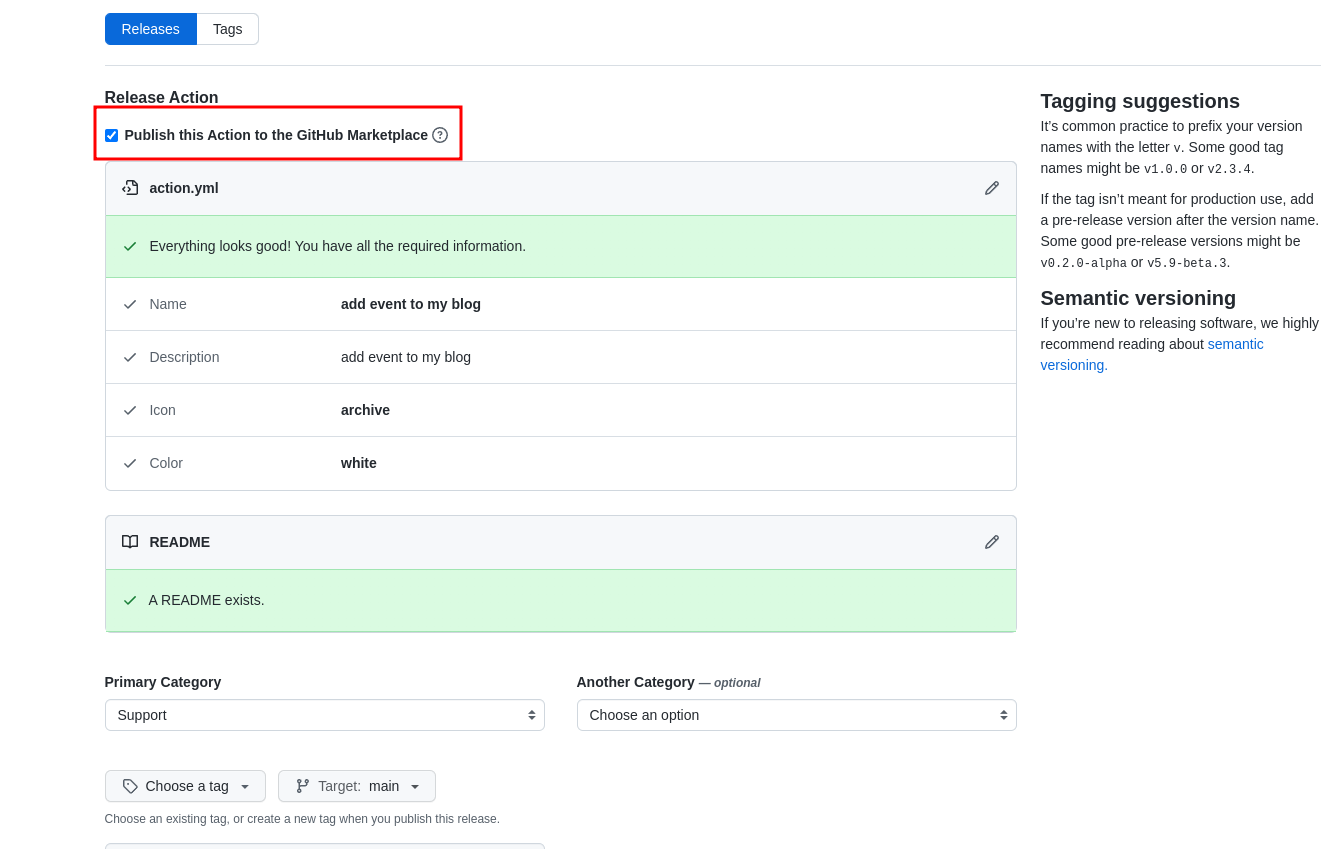Viewport: 1330px width, 849px height.
Task: Switch to the Tags tab
Action: pos(227,29)
